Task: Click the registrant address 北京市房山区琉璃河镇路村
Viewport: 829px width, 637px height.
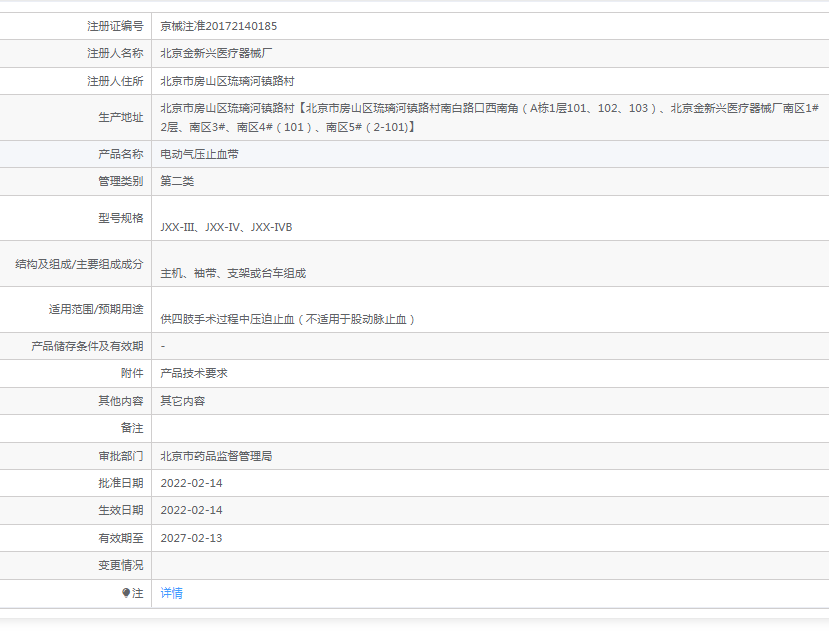Action: point(227,81)
